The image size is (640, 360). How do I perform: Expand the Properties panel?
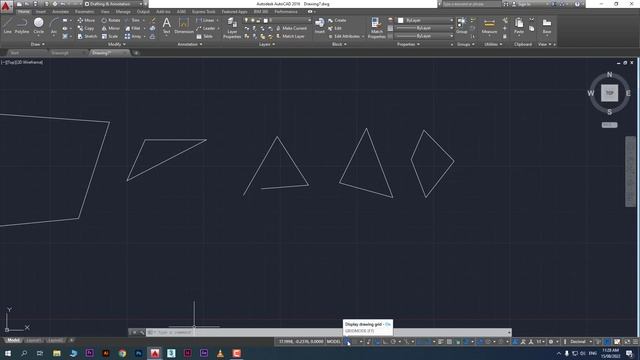[x=408, y=44]
